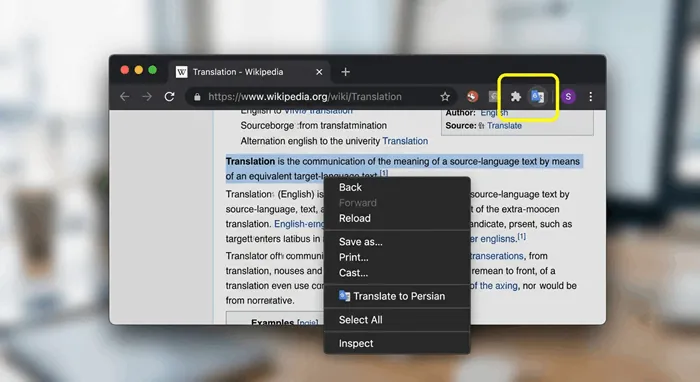Reload the page from the toolbar
Viewport: 700px width, 382px height.
(x=169, y=96)
